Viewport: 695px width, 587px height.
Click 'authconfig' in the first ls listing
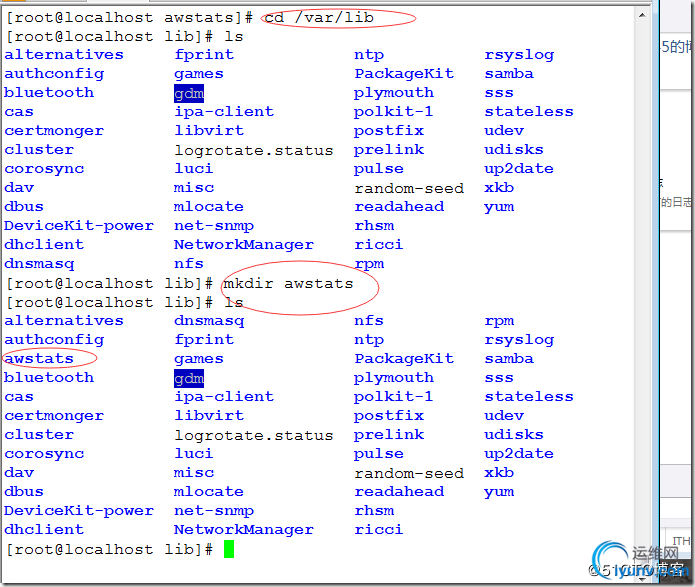point(54,74)
